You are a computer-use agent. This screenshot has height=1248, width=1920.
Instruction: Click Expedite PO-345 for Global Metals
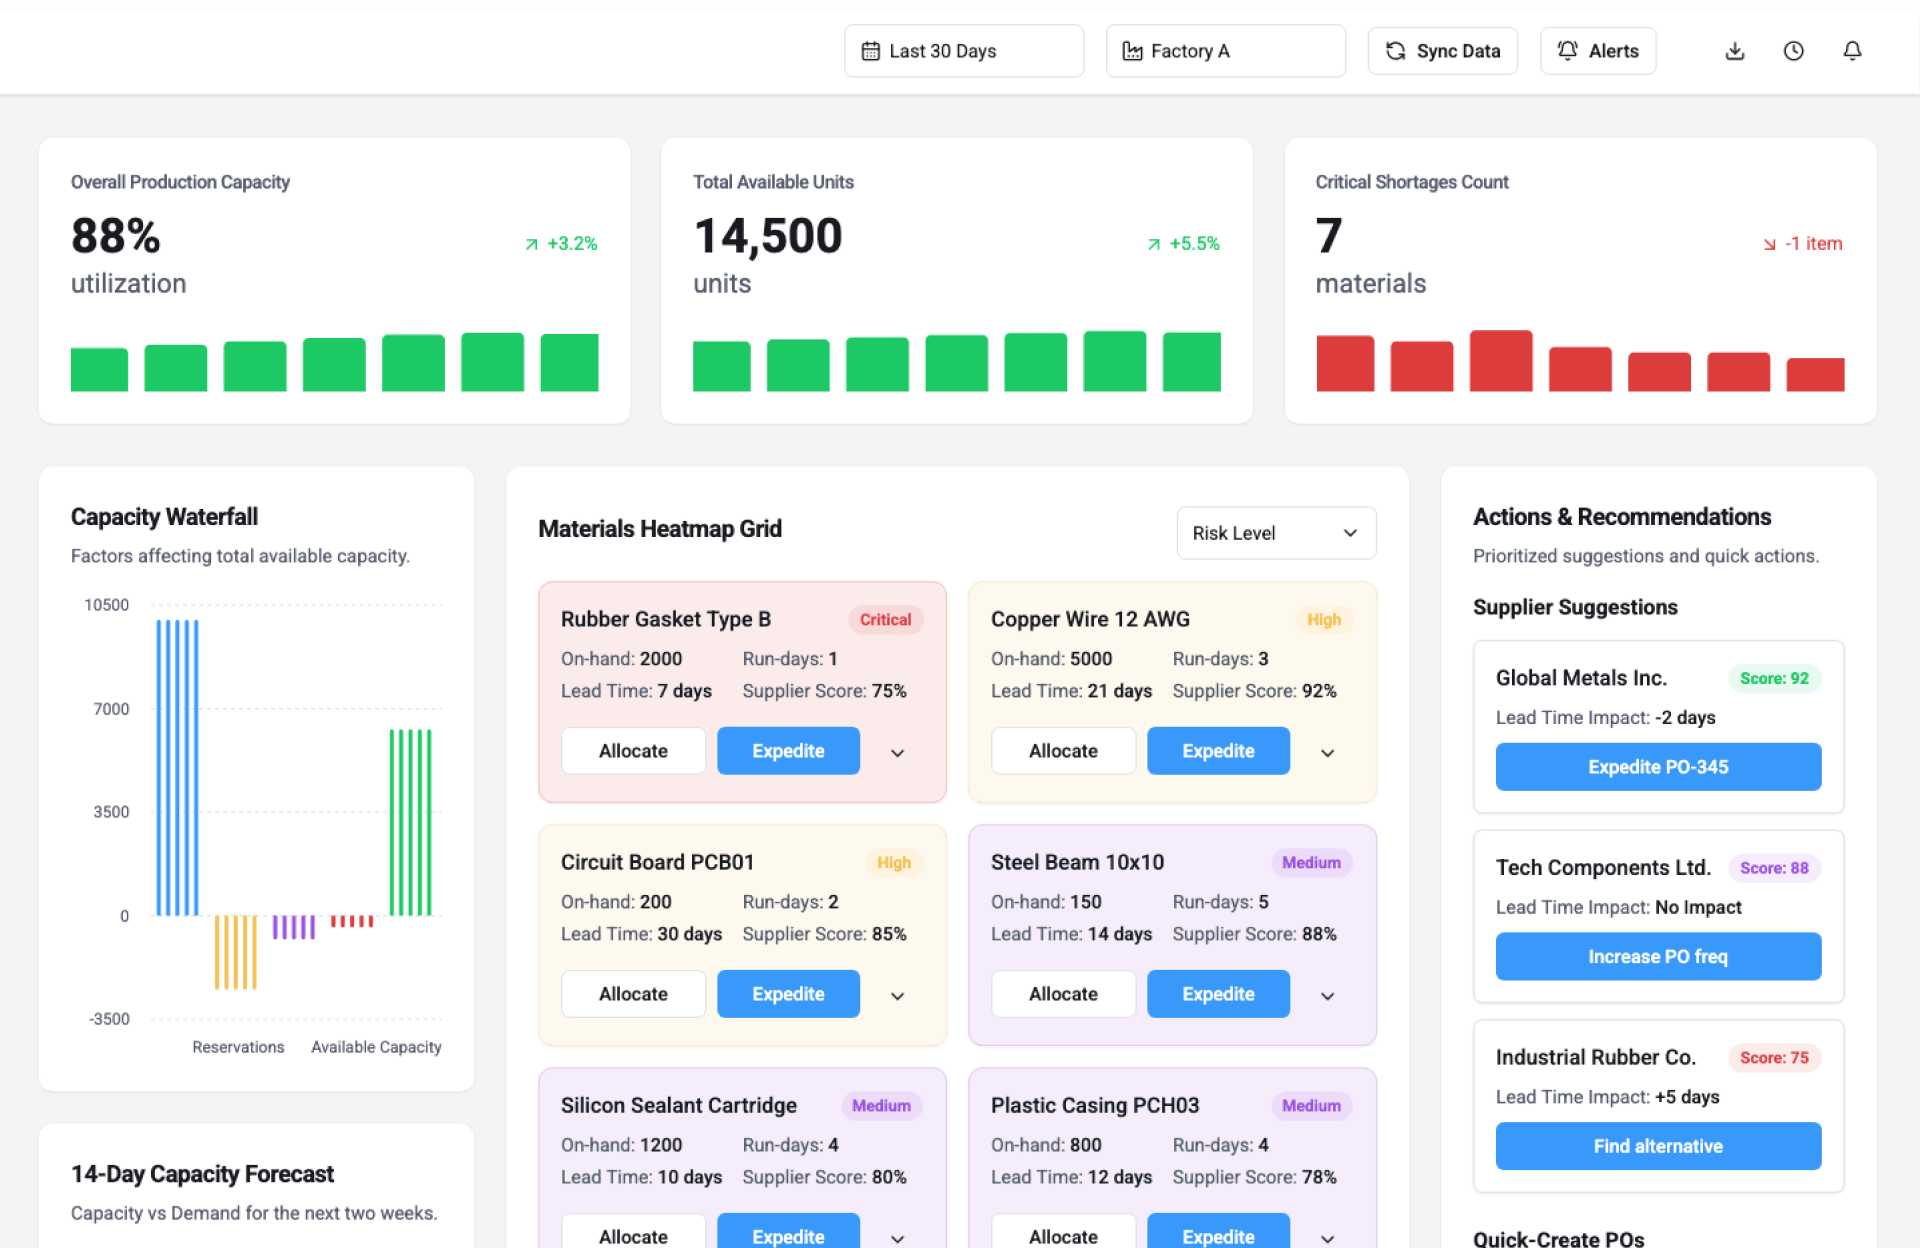(1658, 767)
